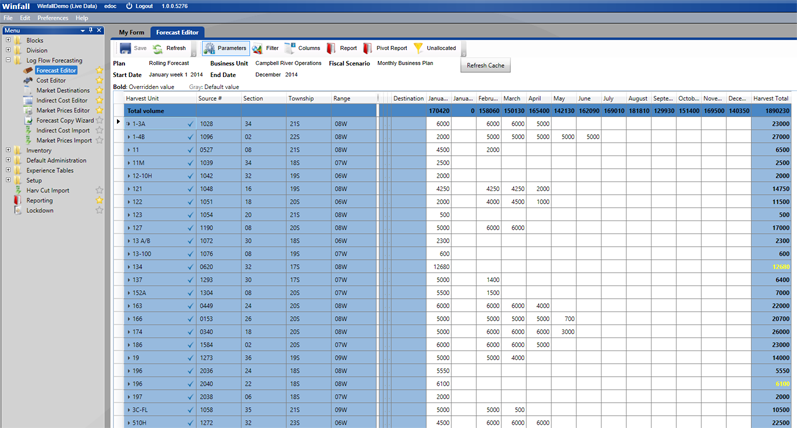Image resolution: width=797 pixels, height=428 pixels.
Task: Click the Cost Editor tree icon
Action: coord(28,80)
